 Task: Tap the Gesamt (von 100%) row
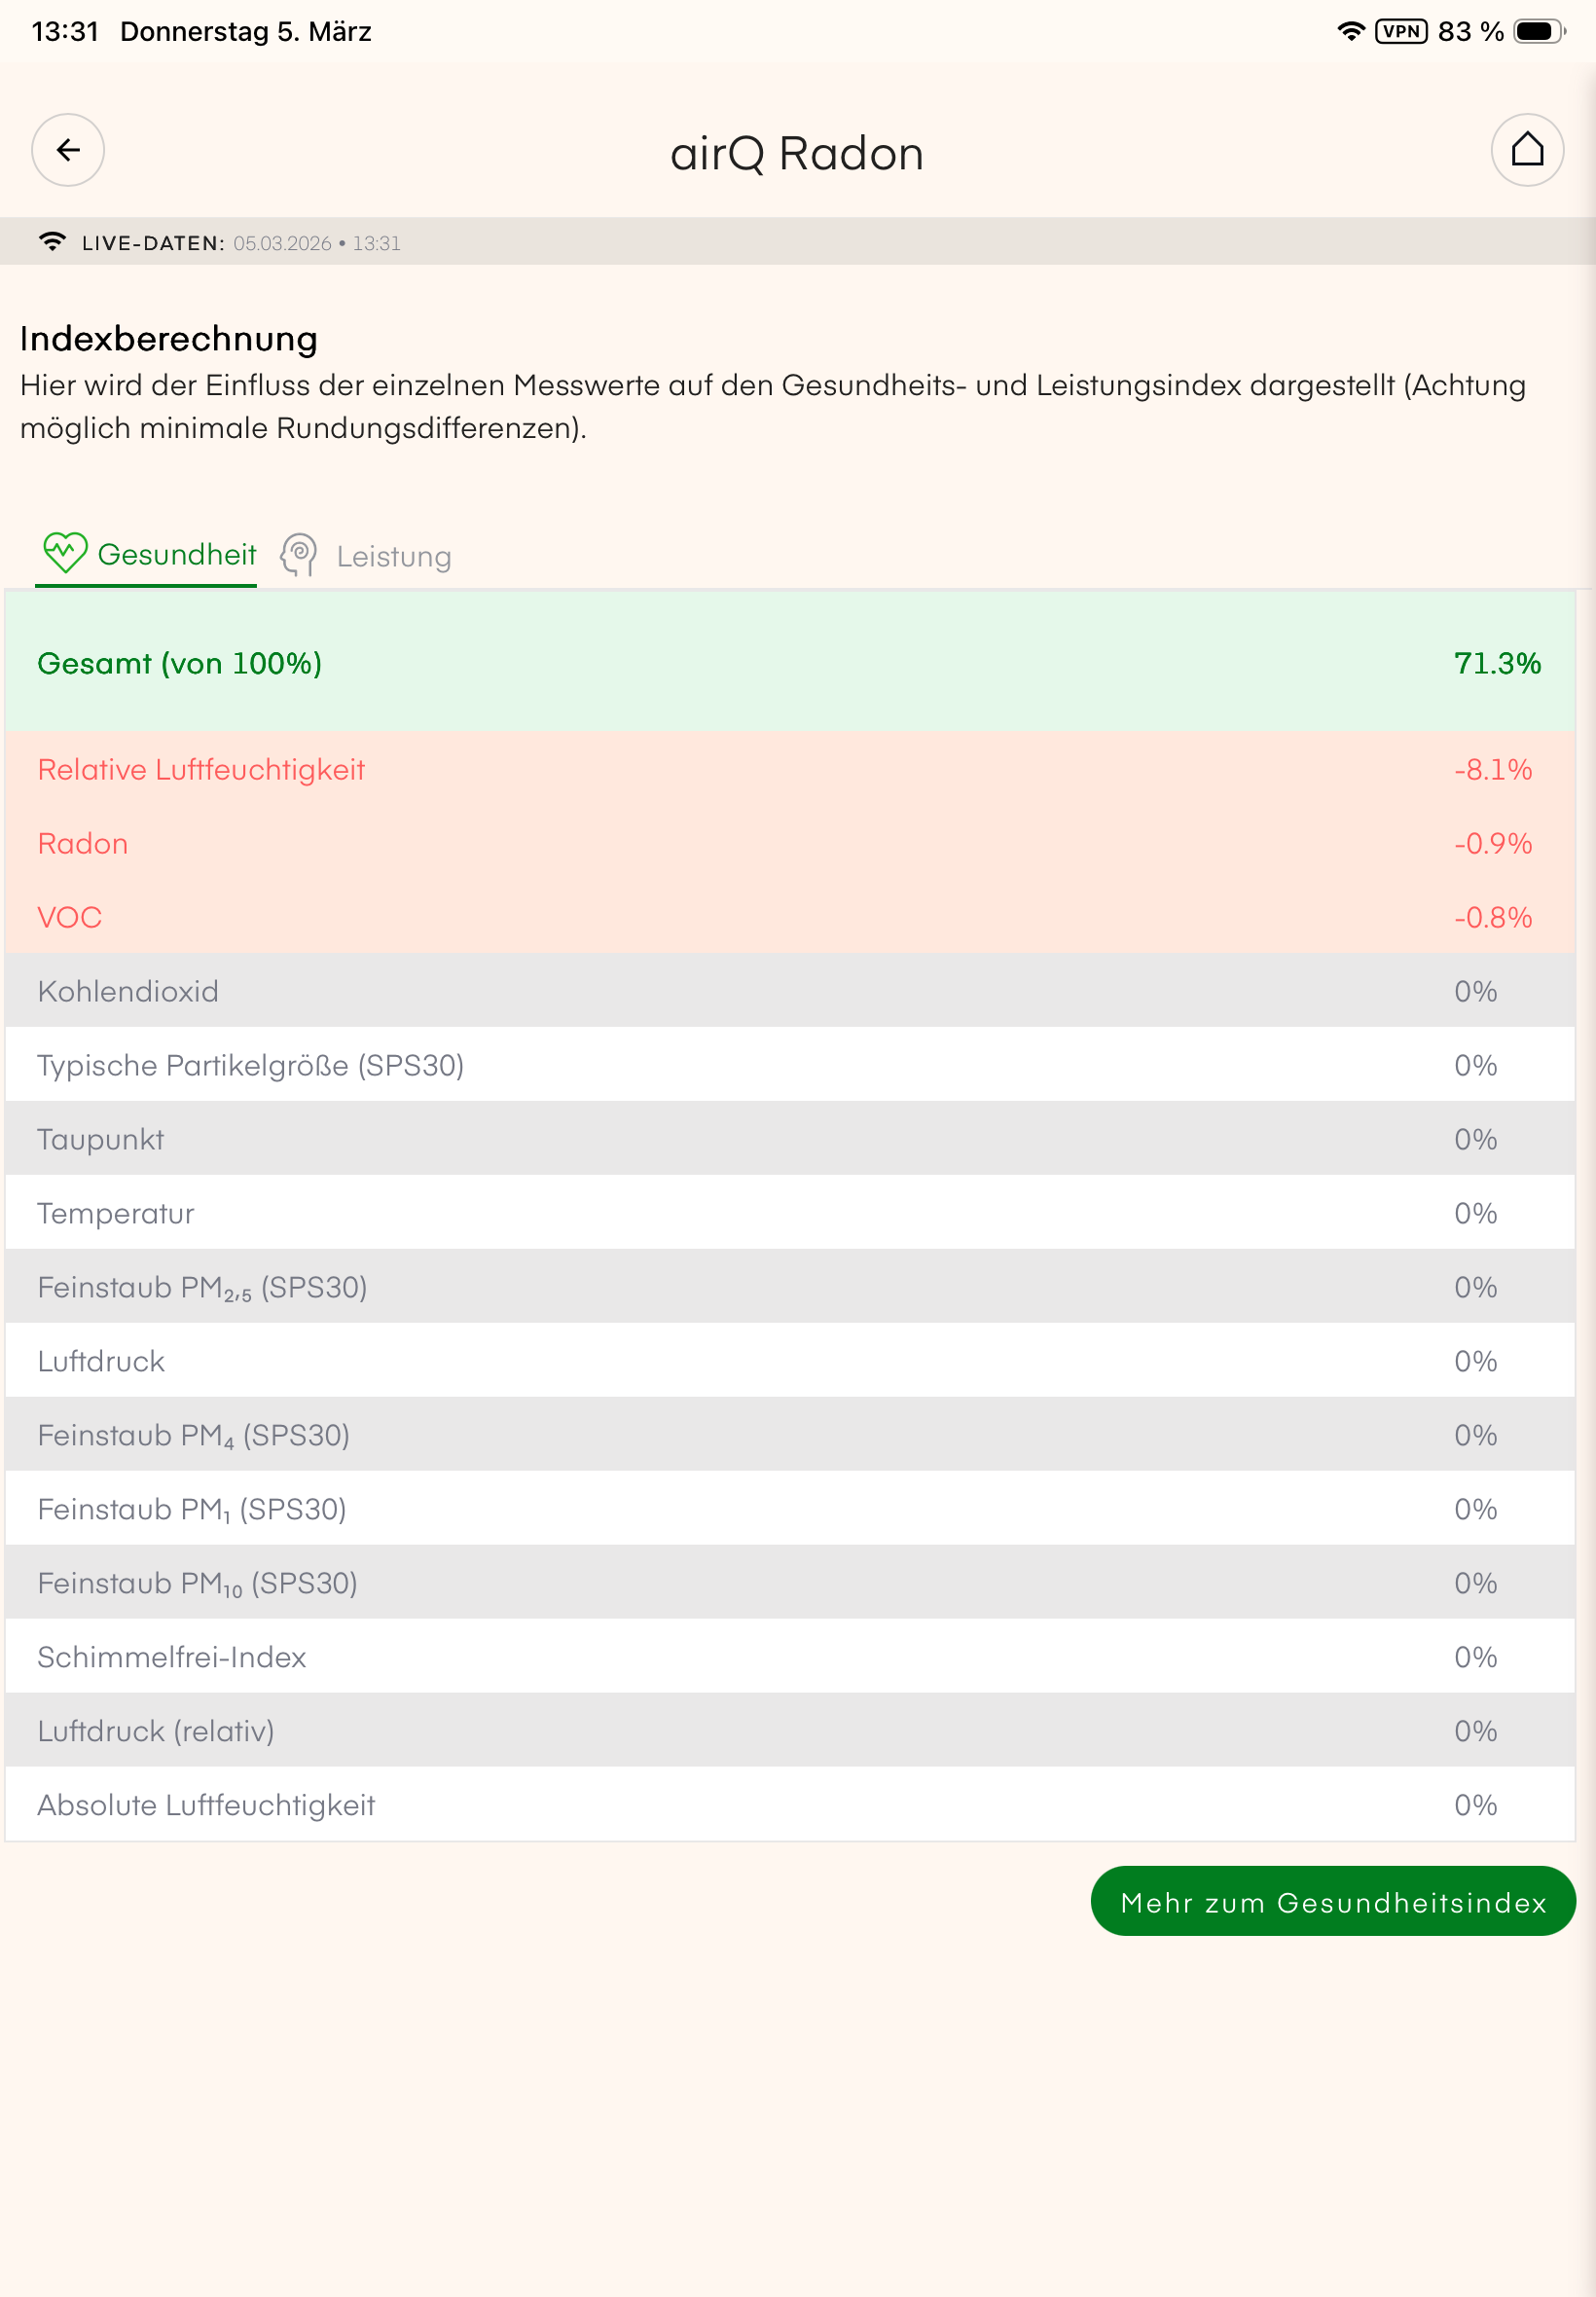pos(790,663)
